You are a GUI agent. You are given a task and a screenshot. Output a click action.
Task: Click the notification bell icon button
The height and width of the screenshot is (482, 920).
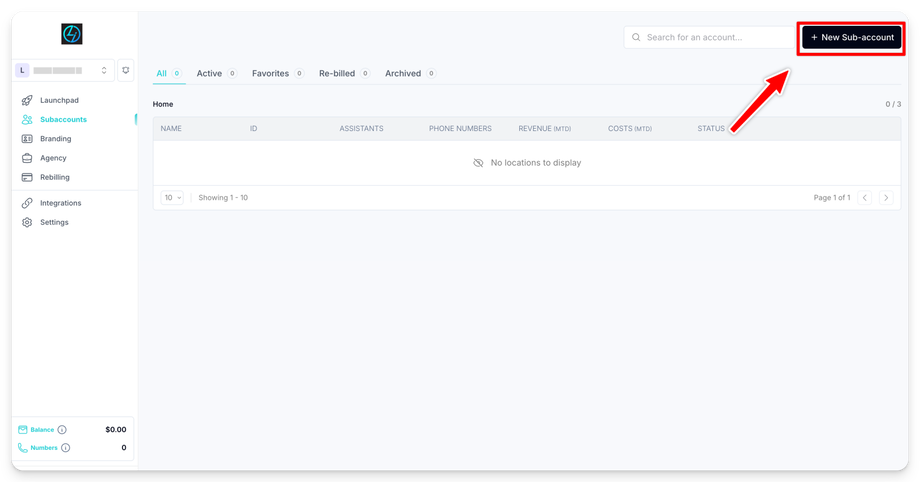click(x=126, y=70)
